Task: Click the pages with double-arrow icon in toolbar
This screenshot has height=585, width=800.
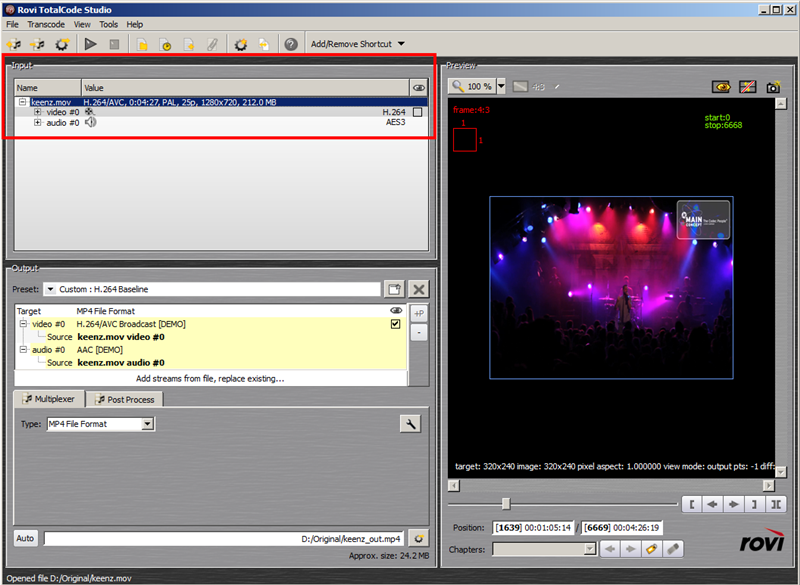Action: coord(264,44)
